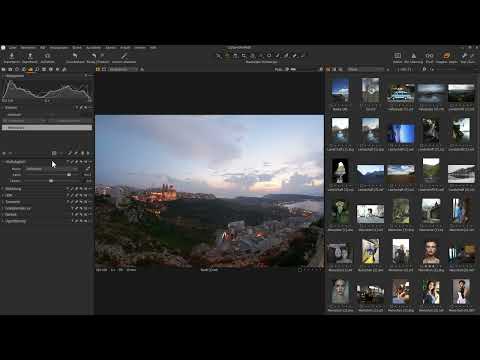This screenshot has width=480, height=360.
Task: Select the Hintergrund layer row
Action: [47, 128]
